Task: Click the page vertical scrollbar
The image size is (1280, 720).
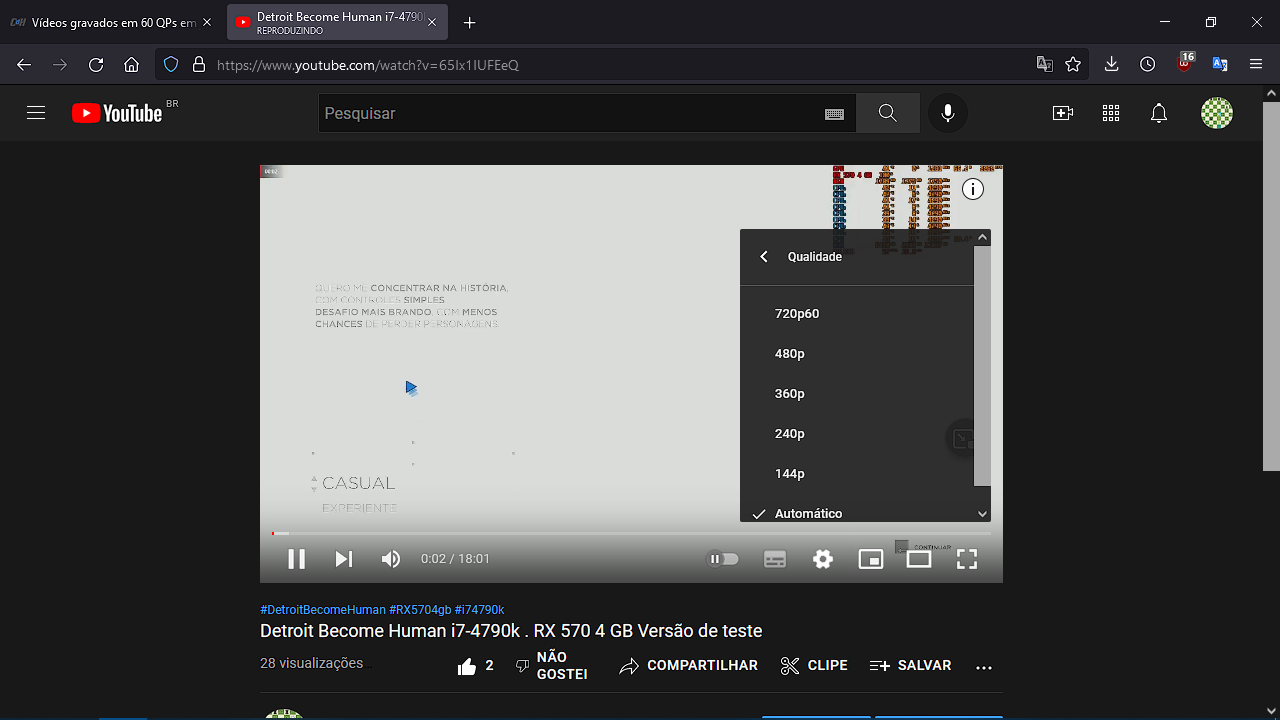Action: click(x=1271, y=285)
